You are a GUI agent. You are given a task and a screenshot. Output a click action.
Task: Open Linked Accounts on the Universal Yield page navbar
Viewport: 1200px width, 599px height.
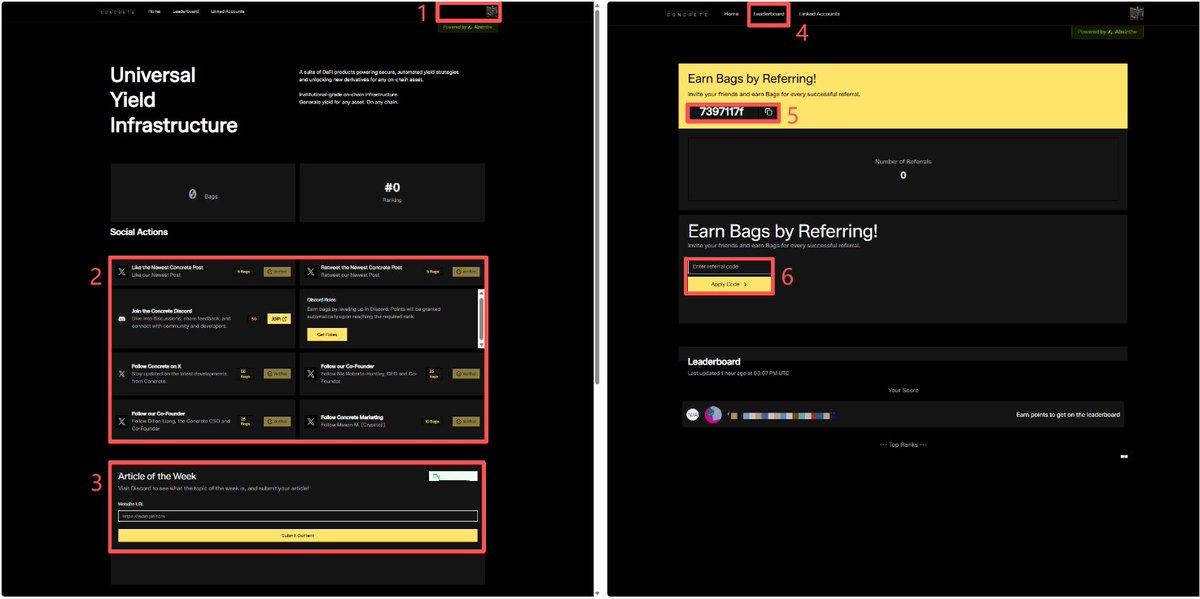(227, 12)
